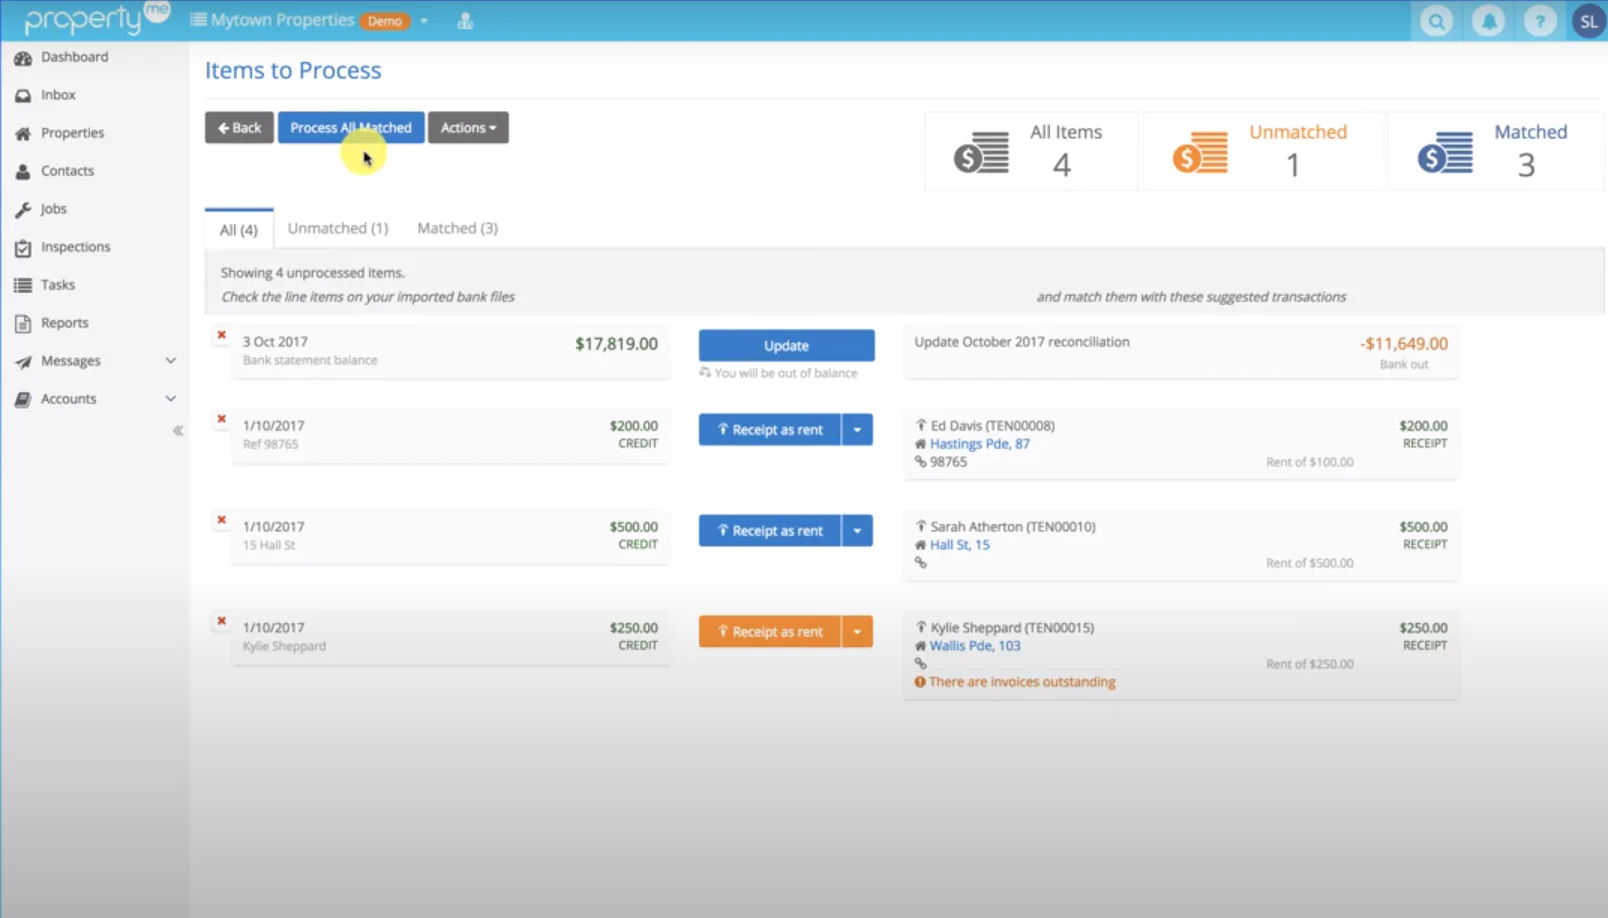Open Inbox from the sidebar
This screenshot has height=918, width=1608.
(x=58, y=95)
